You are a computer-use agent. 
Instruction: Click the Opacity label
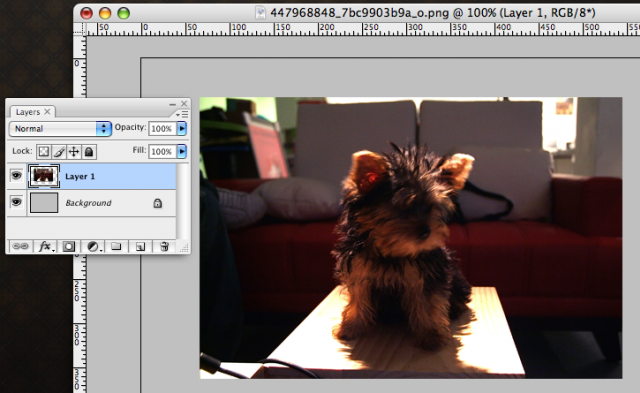[x=130, y=127]
